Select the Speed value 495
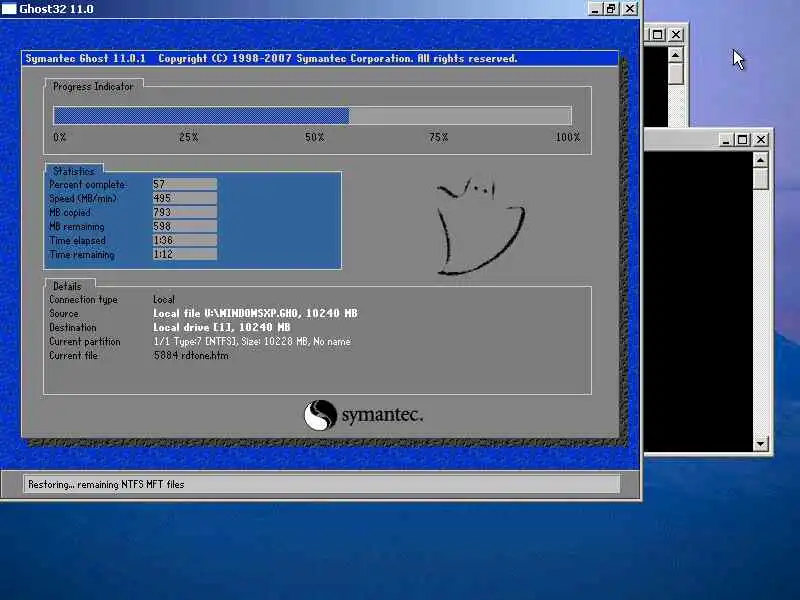This screenshot has height=600, width=800. click(x=185, y=198)
